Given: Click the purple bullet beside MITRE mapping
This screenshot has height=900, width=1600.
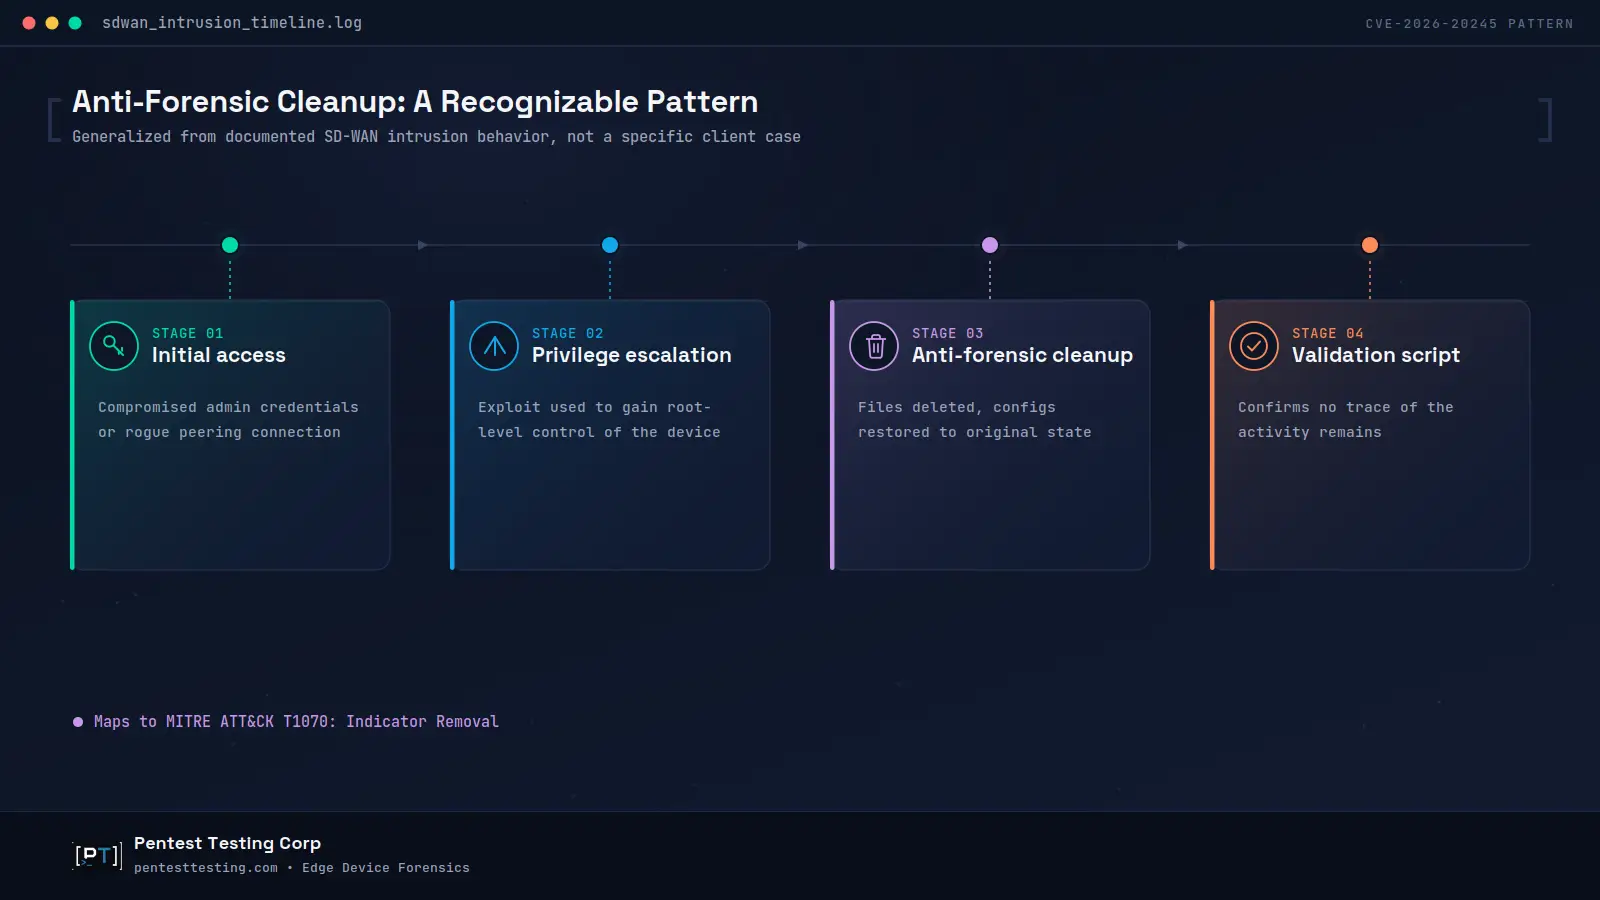Looking at the screenshot, I should [78, 722].
